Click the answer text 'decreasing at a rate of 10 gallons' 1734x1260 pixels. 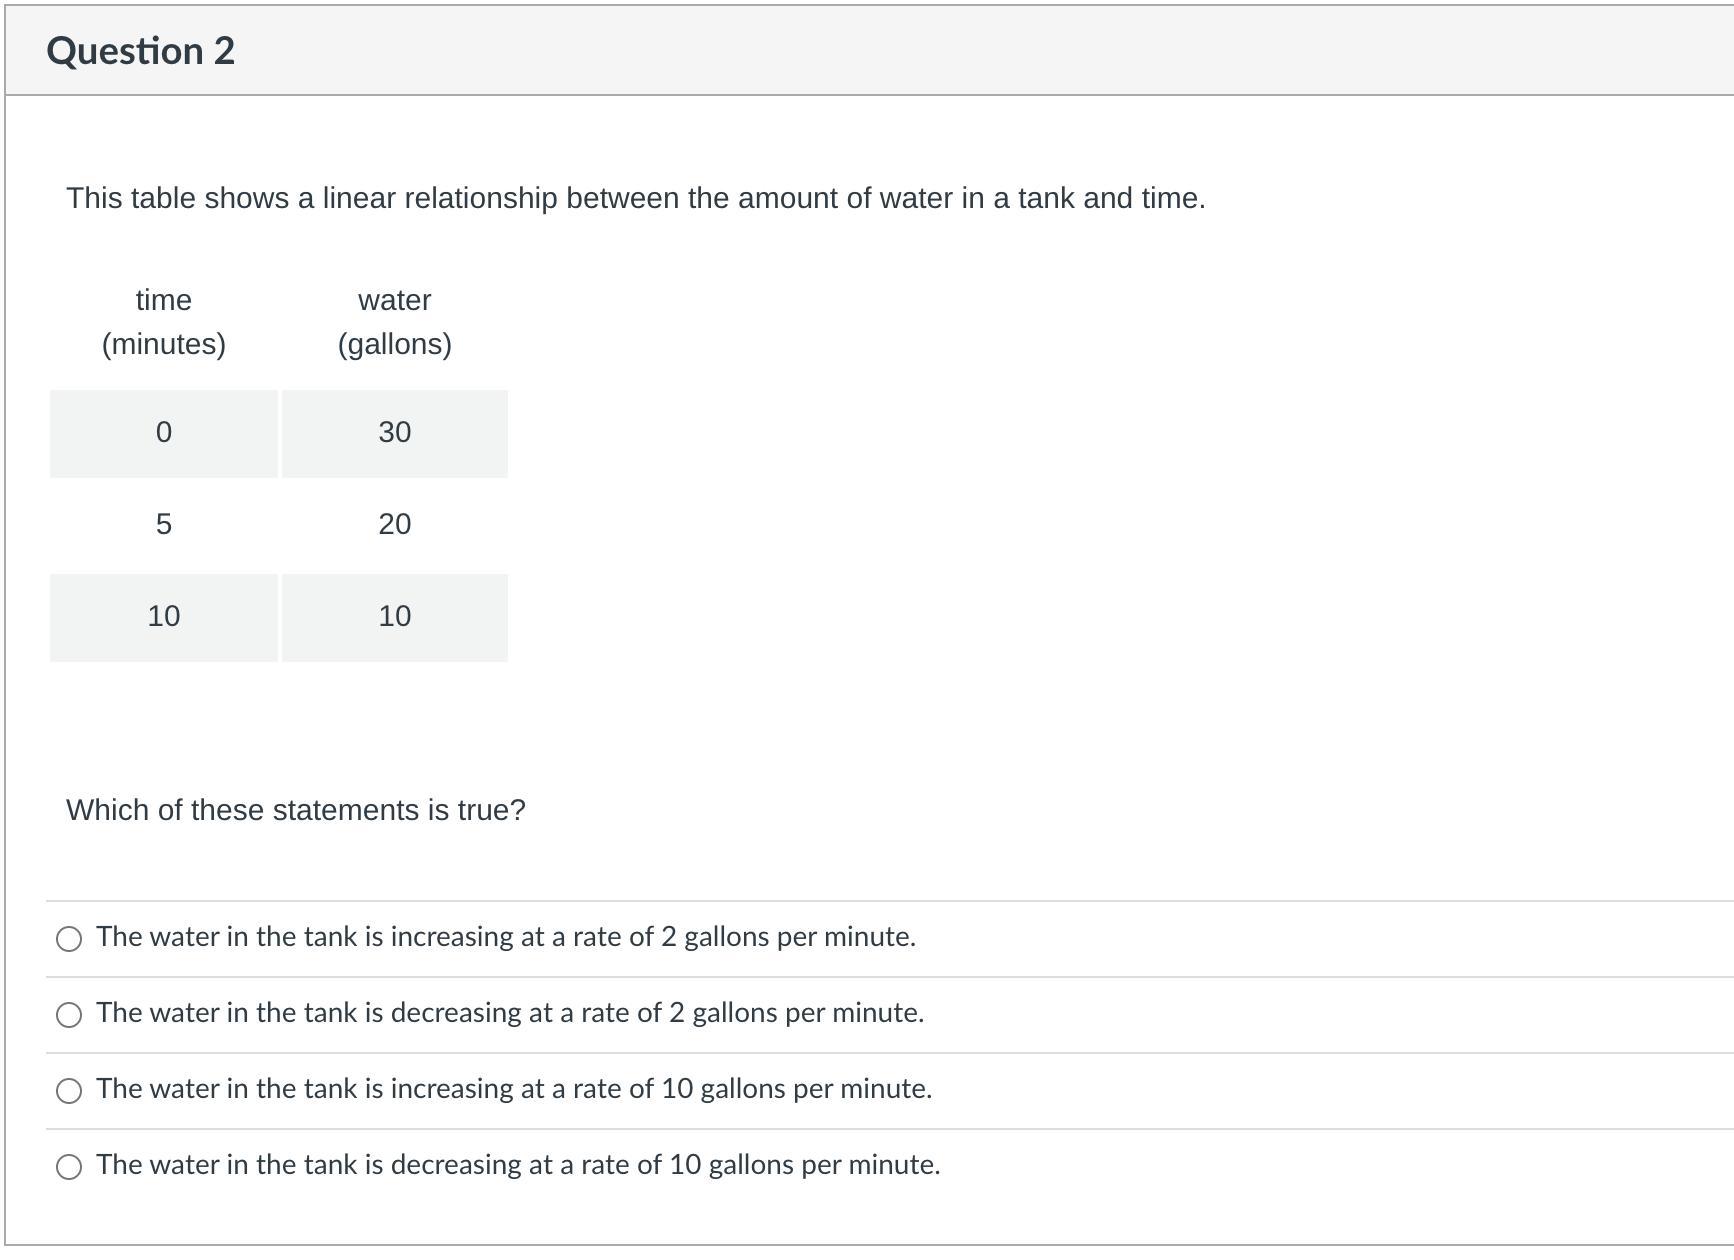[x=518, y=1165]
